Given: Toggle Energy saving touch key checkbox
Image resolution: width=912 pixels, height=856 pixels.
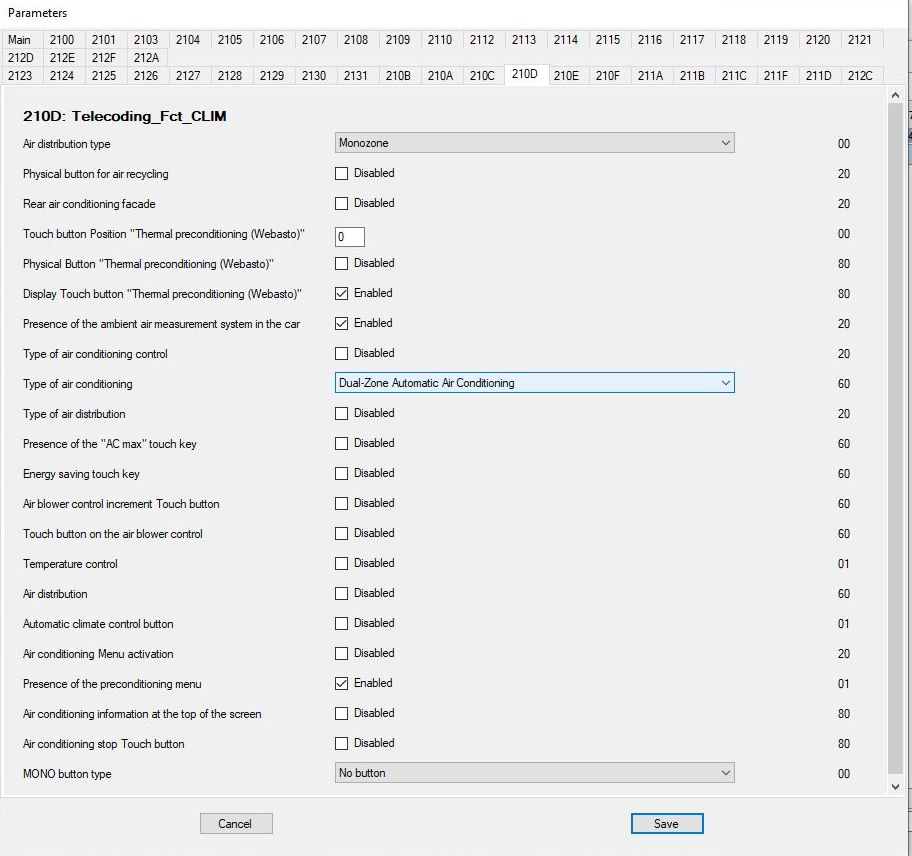Looking at the screenshot, I should click(342, 473).
